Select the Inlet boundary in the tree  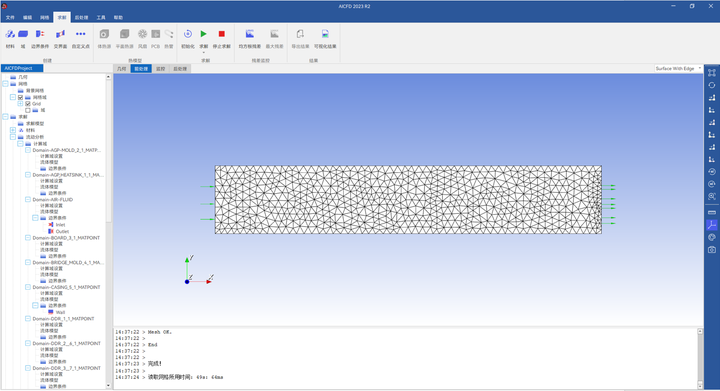(60, 225)
